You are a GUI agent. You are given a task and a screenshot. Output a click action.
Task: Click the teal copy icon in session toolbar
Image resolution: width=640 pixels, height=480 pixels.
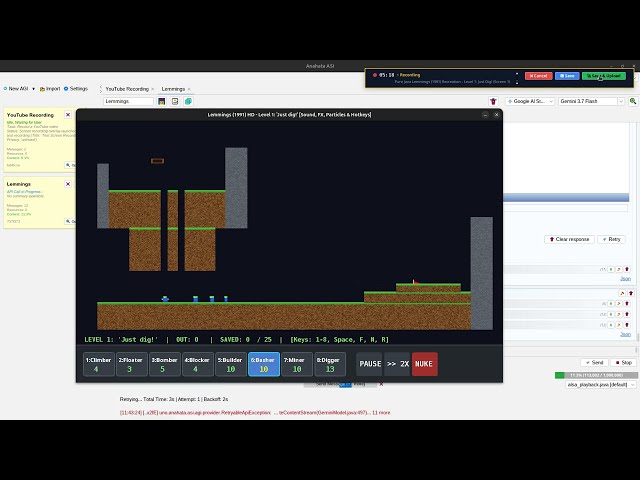point(188,101)
